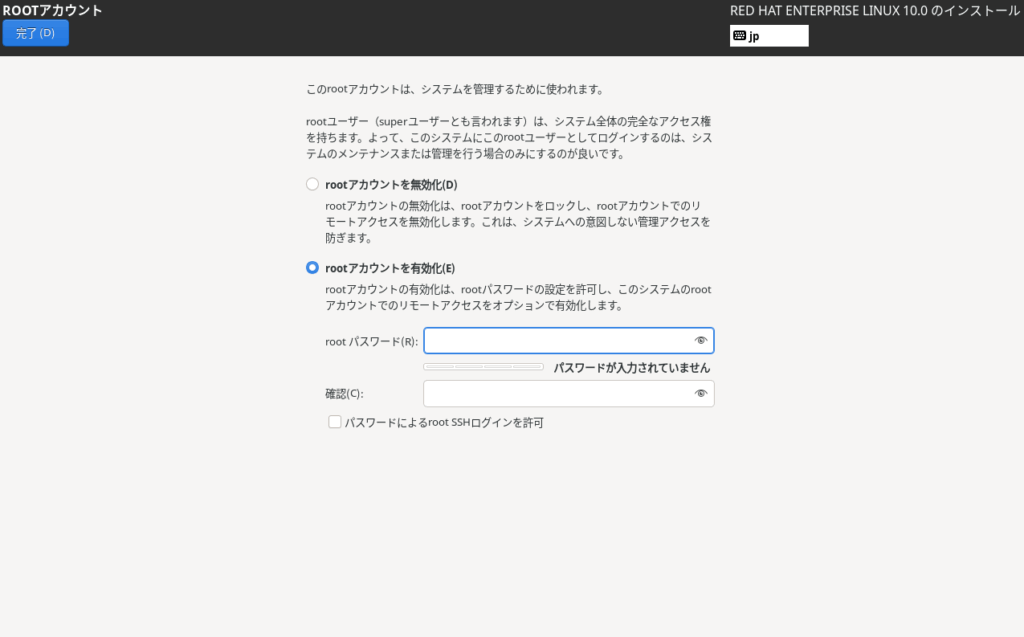
Task: Enable パスワードによるroot SSHログインを許可 checkbox
Action: 335,422
